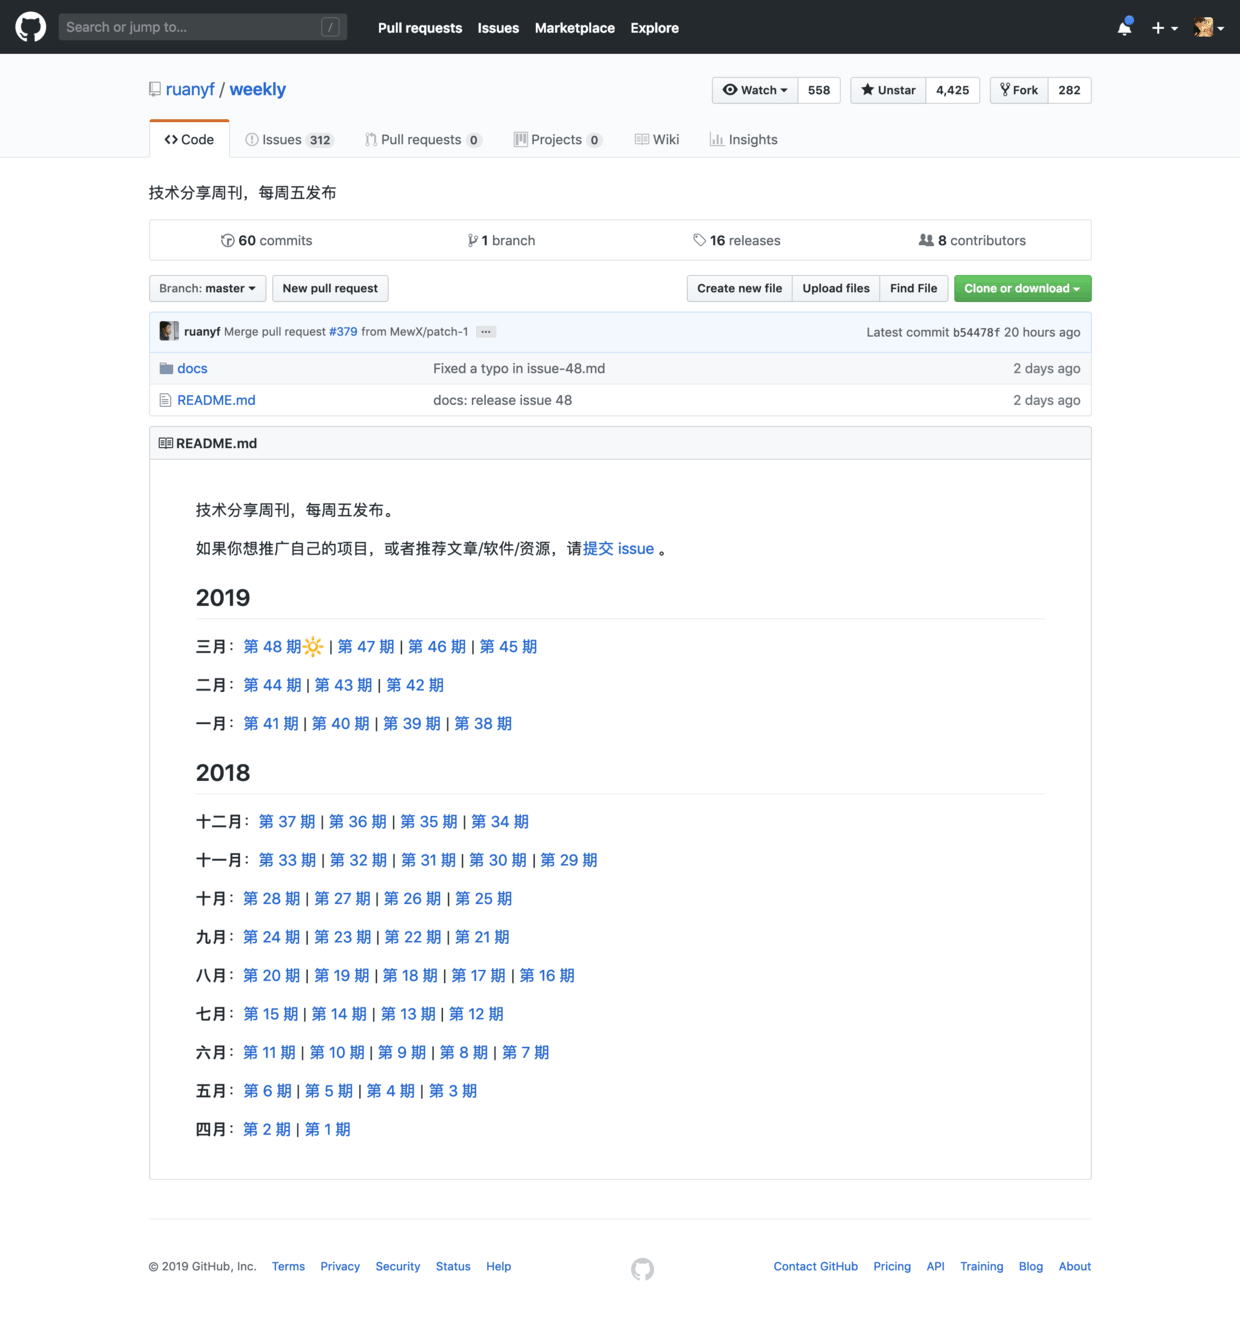Switch to the Wiki tab
The height and width of the screenshot is (1330, 1240).
tap(657, 140)
